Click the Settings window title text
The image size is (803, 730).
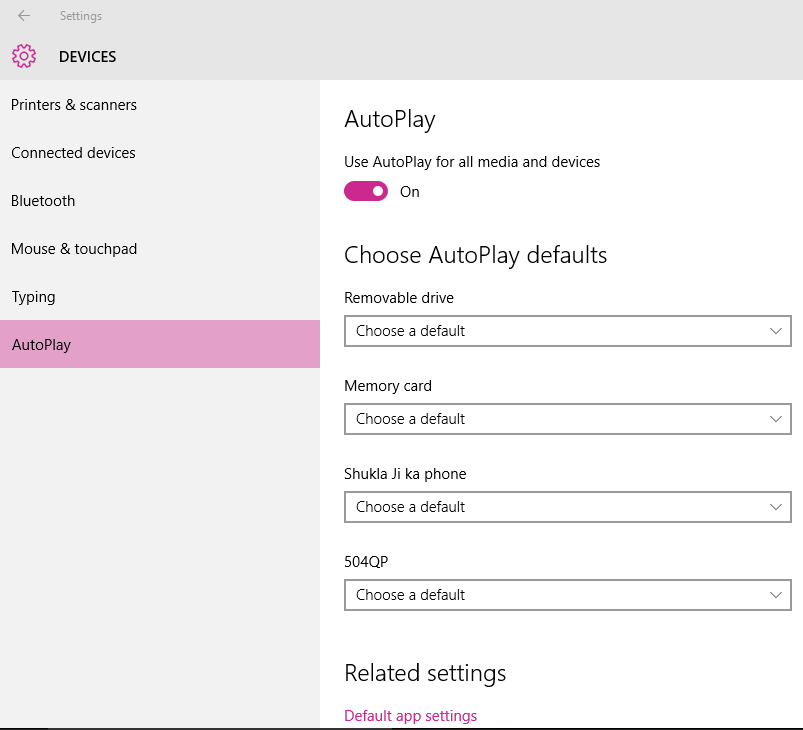pos(81,16)
